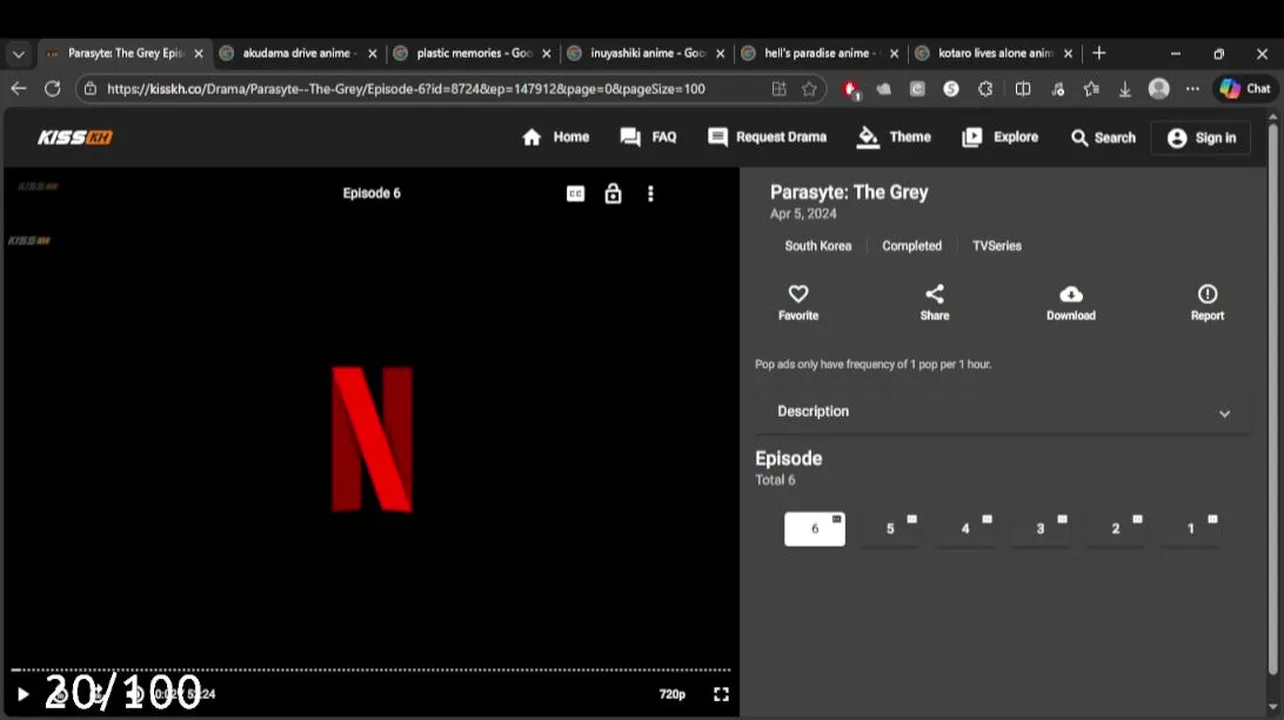Open the browser Downloads panel
Screen dimensions: 1284x720
click(1125, 89)
